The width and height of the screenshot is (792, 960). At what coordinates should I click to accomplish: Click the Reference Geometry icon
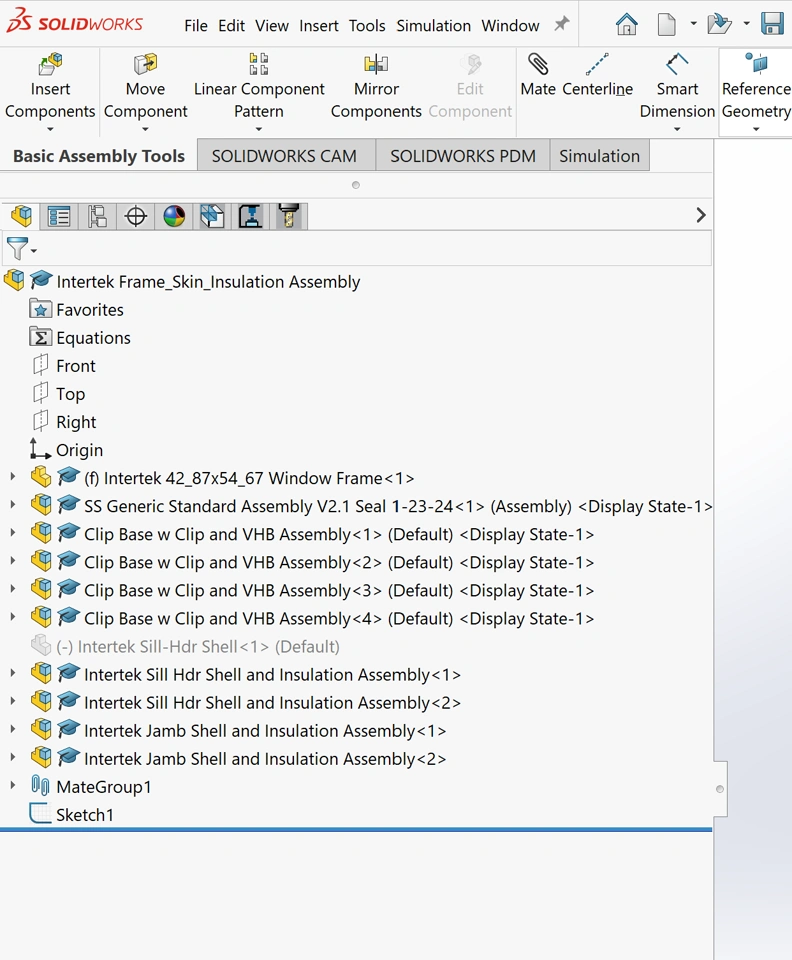point(757,64)
